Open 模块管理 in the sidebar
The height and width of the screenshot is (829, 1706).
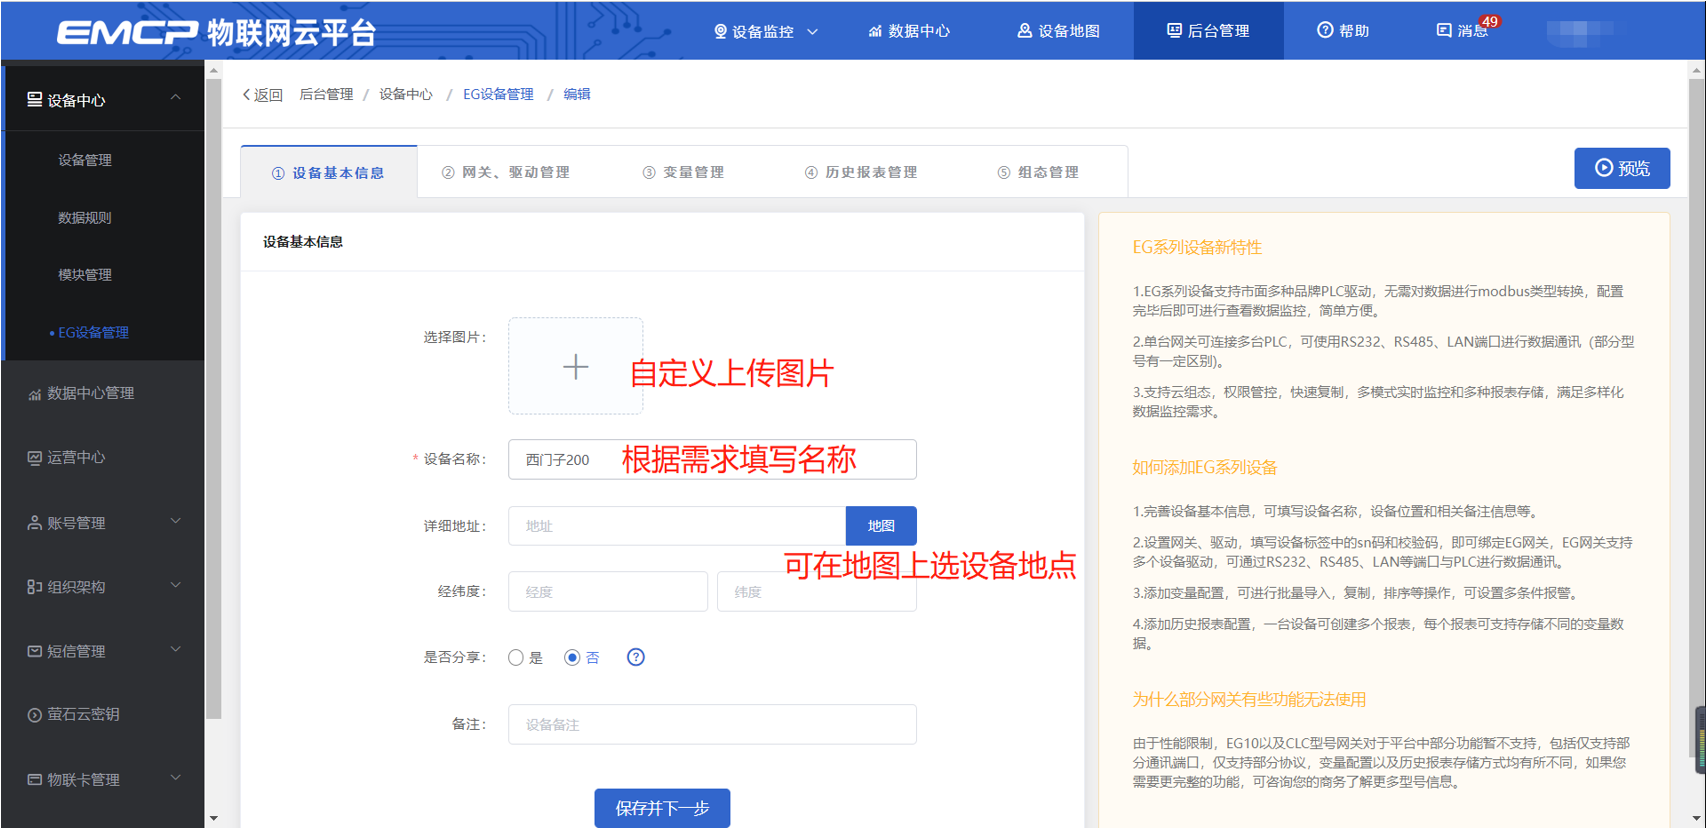coord(85,275)
